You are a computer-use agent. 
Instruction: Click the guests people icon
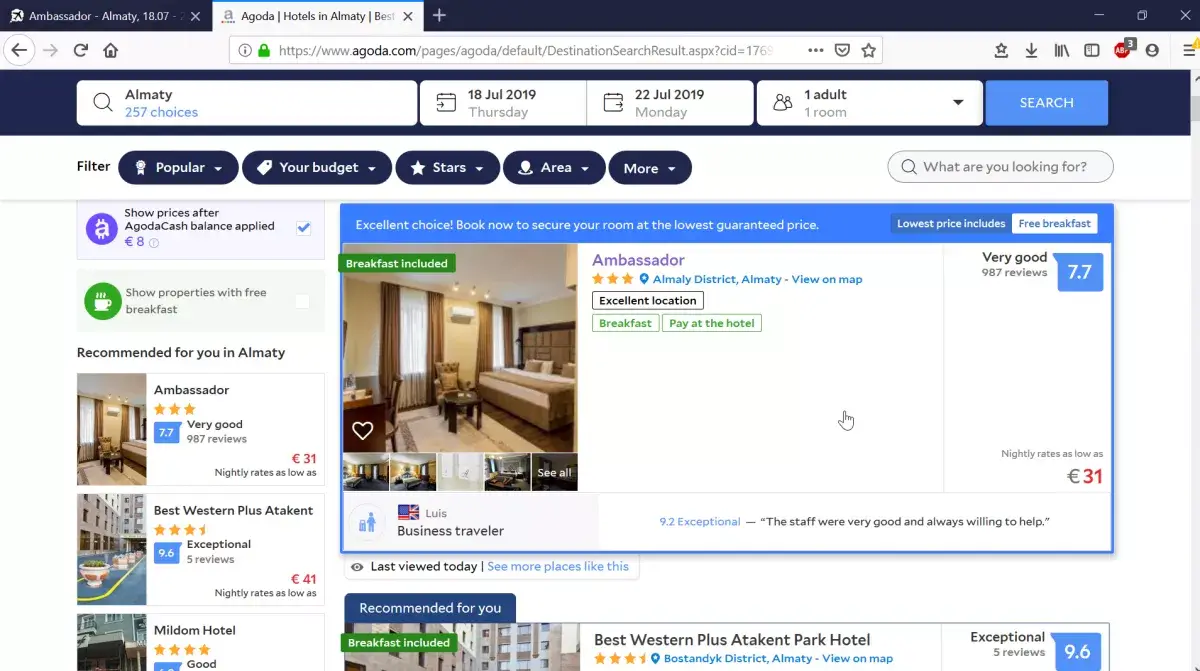tap(783, 103)
